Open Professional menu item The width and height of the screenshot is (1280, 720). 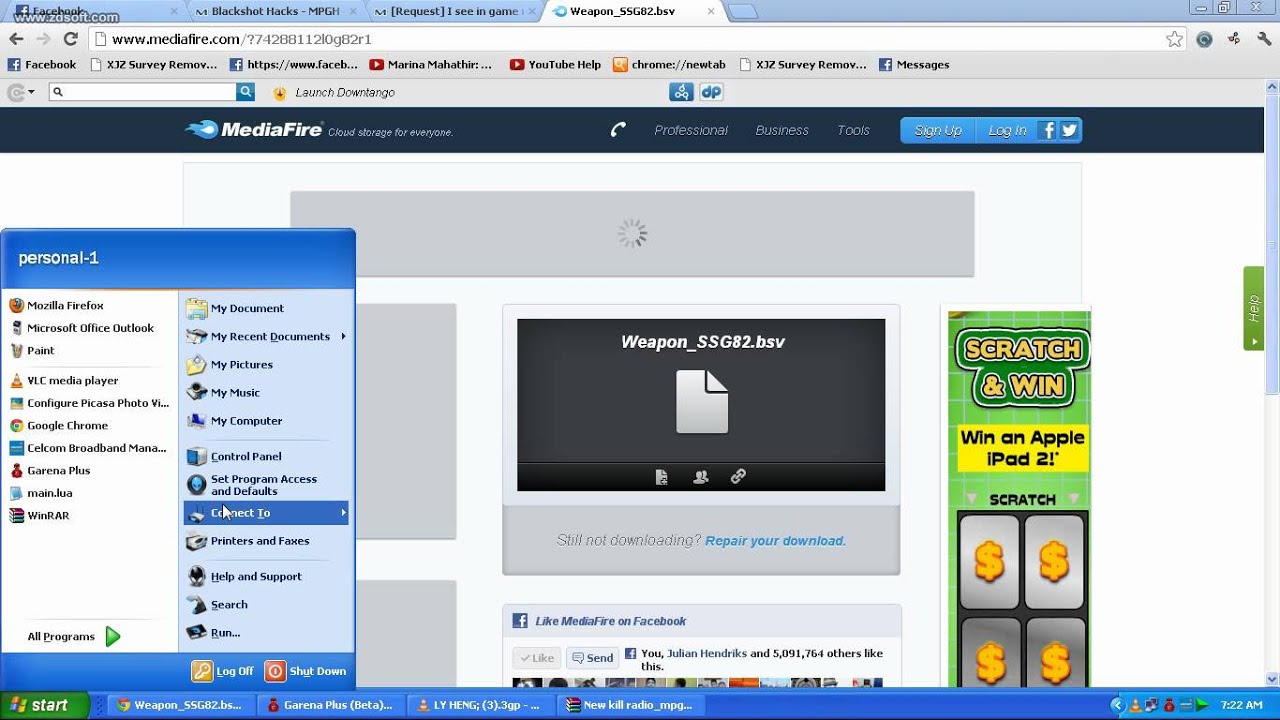pos(691,130)
